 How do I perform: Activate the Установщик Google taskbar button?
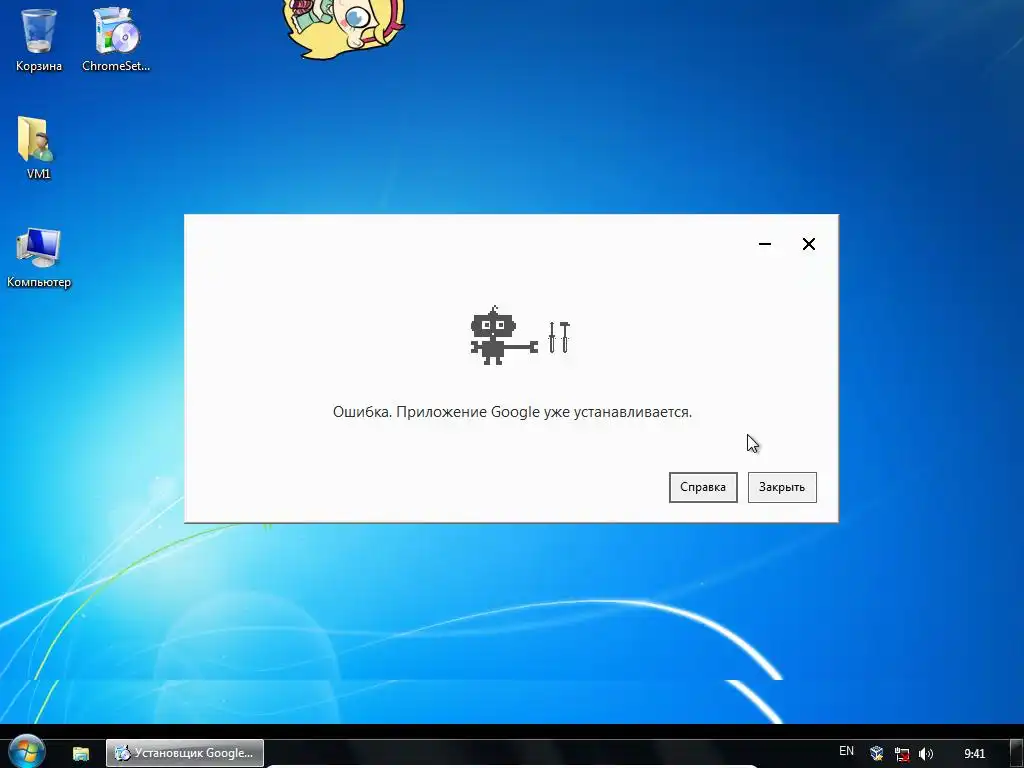pyautogui.click(x=185, y=753)
